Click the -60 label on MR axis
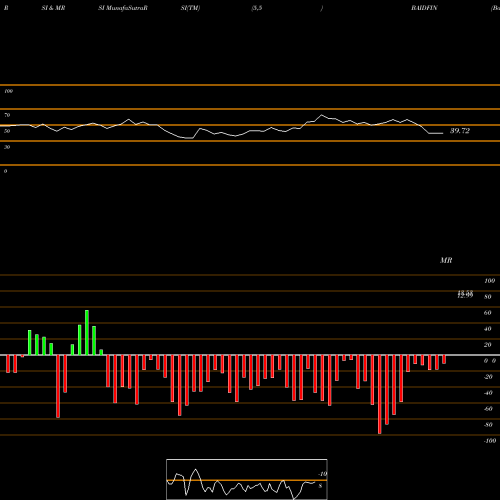Screen dimensions: 500x500 point(488,409)
